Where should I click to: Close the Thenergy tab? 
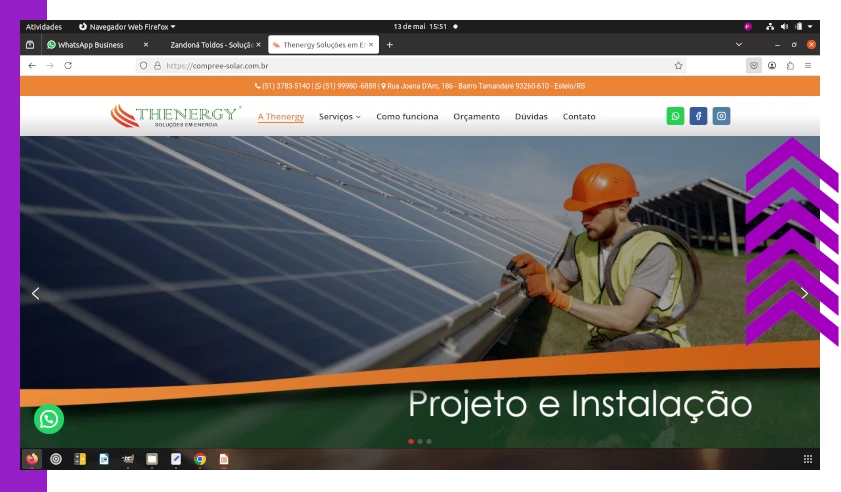pos(371,45)
